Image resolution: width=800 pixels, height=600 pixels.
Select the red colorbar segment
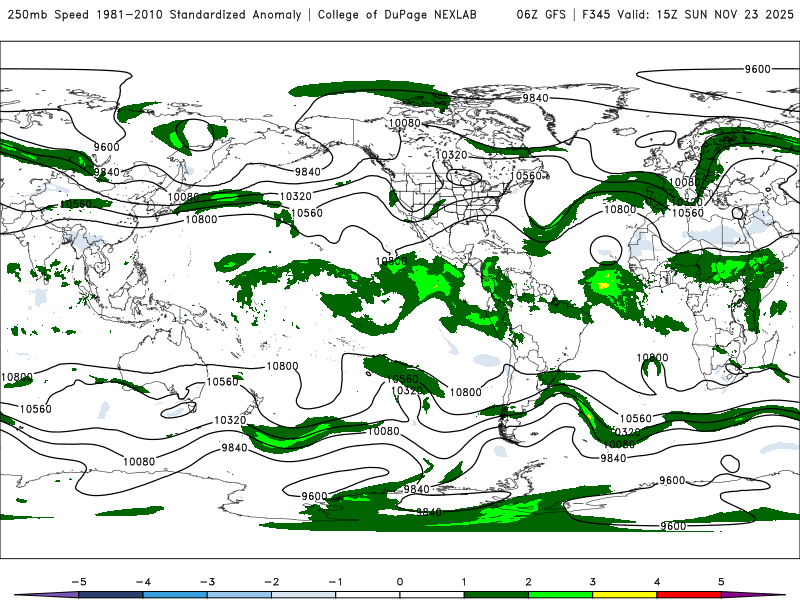click(x=689, y=595)
